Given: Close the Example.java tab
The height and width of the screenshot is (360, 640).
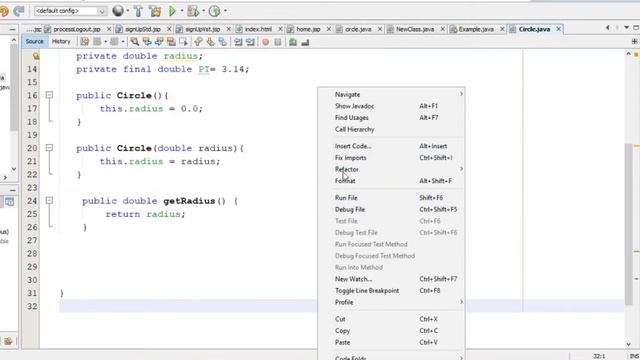Looking at the screenshot, I should pos(502,29).
